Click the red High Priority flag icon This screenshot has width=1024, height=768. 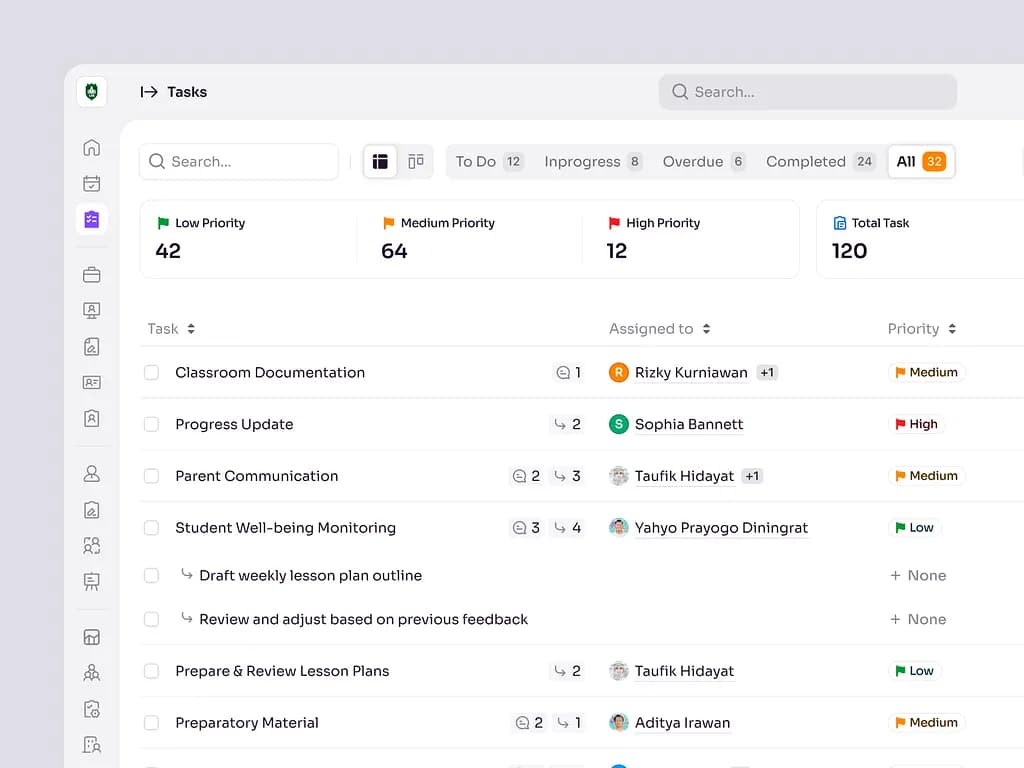pyautogui.click(x=614, y=223)
